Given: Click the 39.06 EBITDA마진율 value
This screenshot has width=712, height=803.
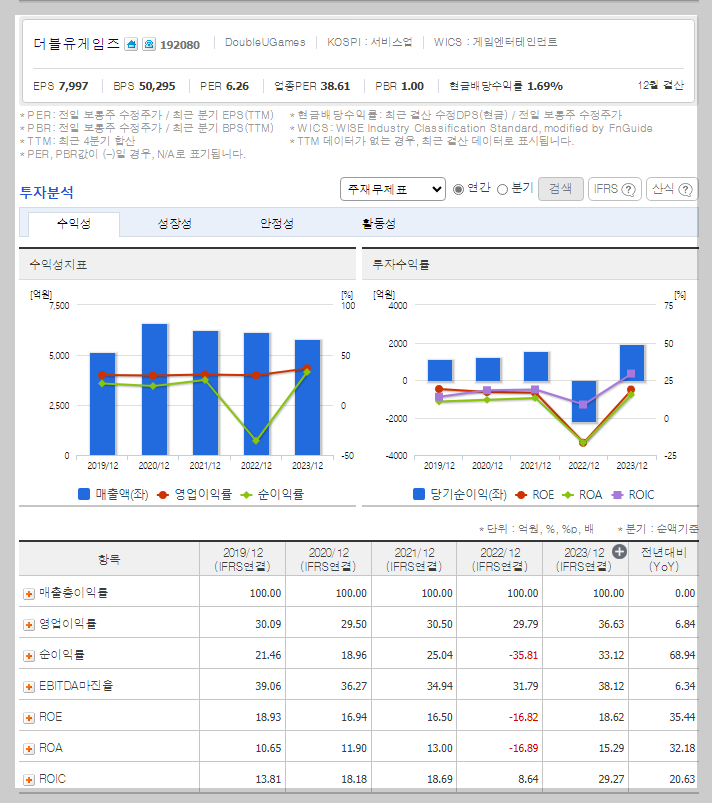Looking at the screenshot, I should tap(268, 686).
